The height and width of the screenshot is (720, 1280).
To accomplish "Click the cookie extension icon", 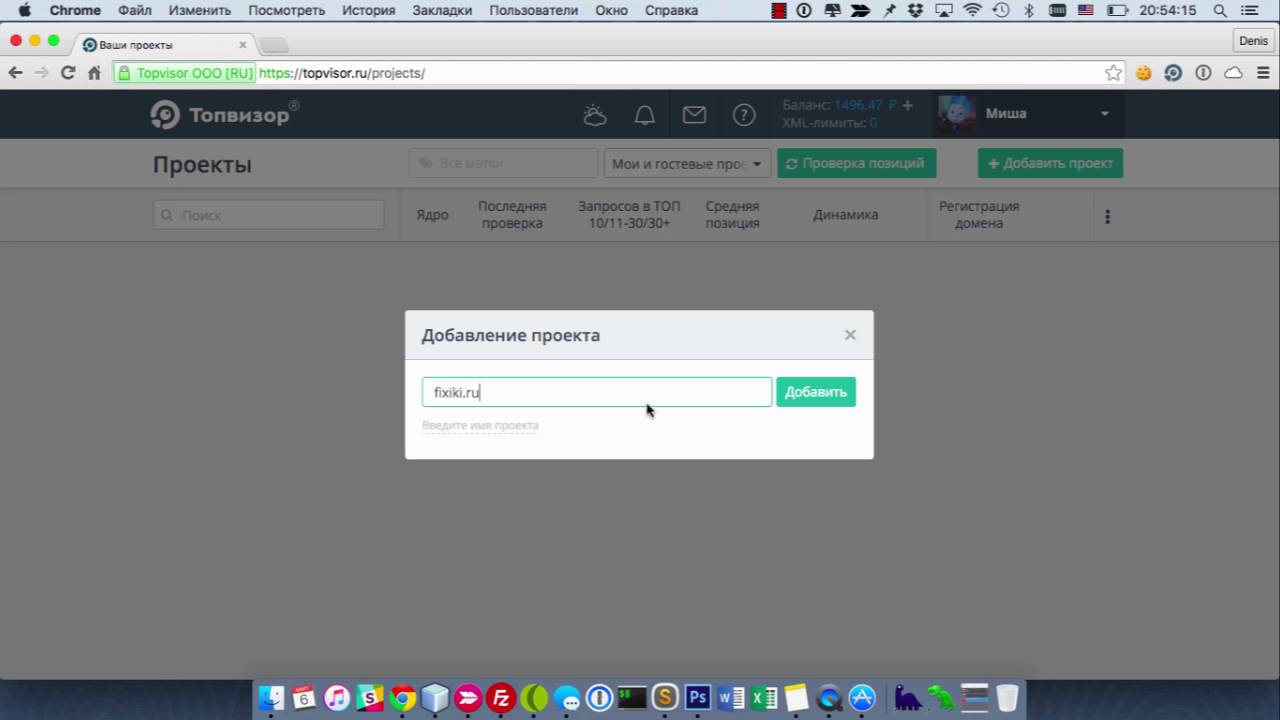I will pos(1143,73).
